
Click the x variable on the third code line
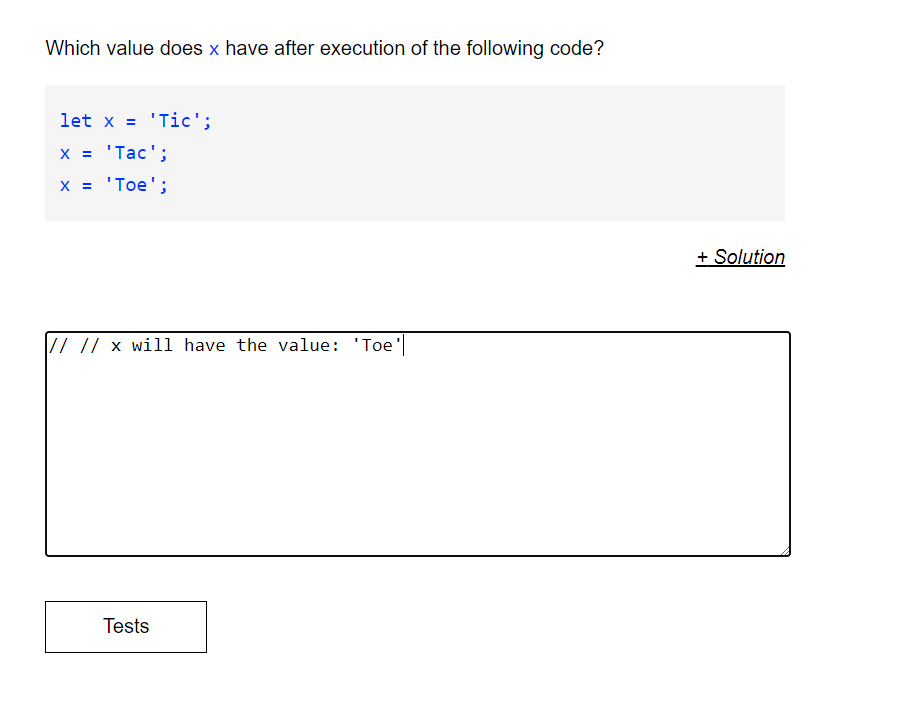point(63,184)
